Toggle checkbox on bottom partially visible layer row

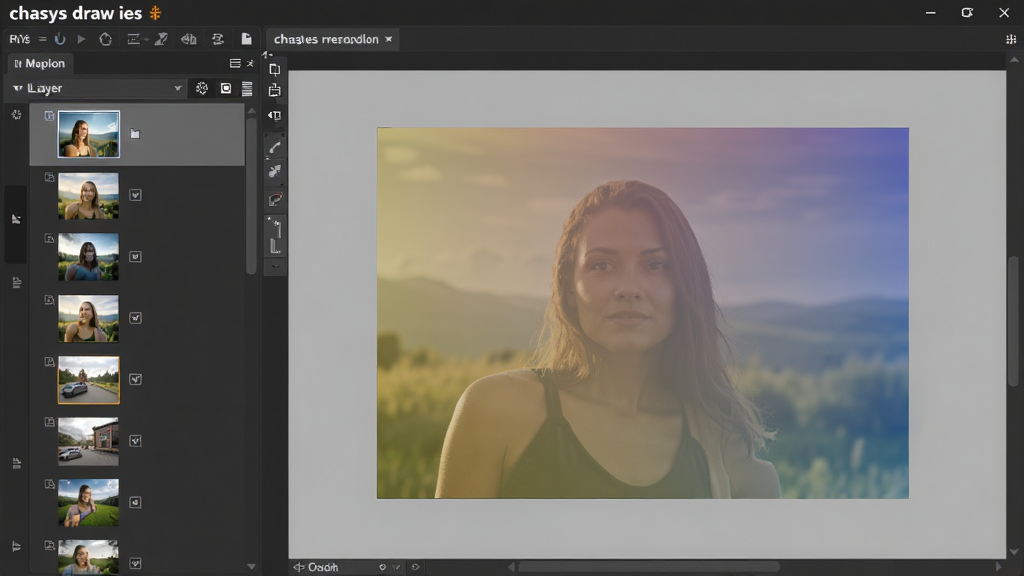[135, 563]
